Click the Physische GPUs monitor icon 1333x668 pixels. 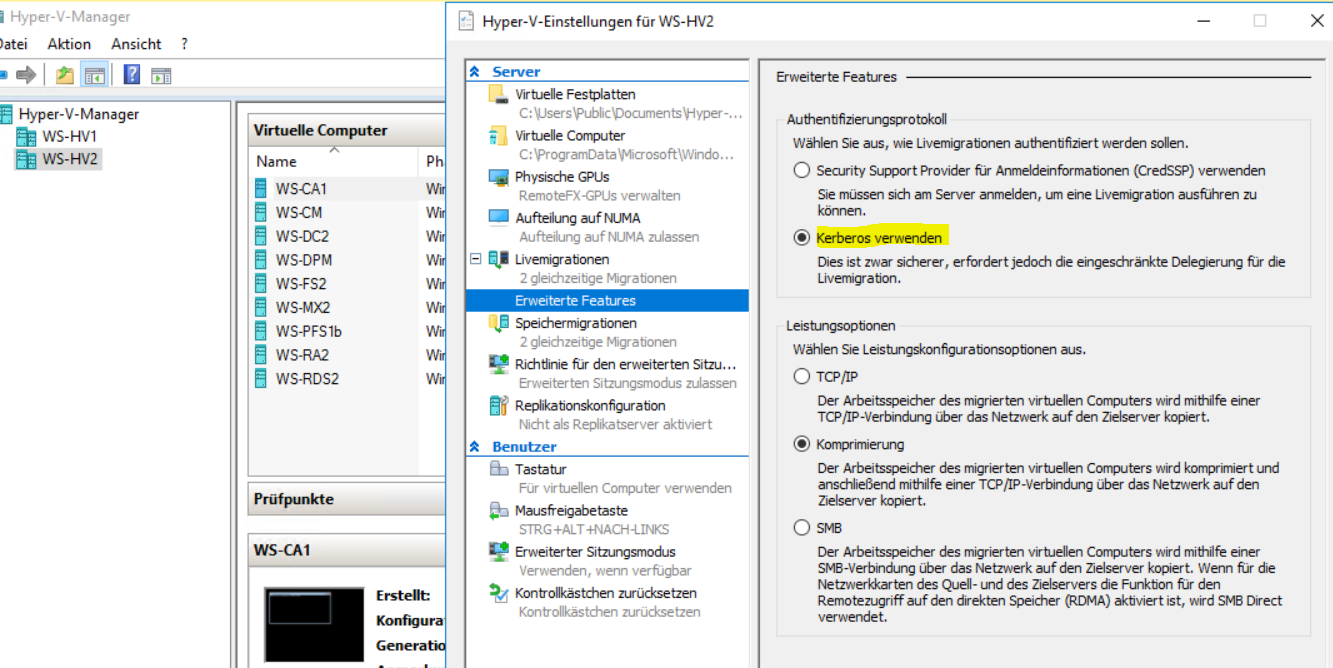pos(499,177)
